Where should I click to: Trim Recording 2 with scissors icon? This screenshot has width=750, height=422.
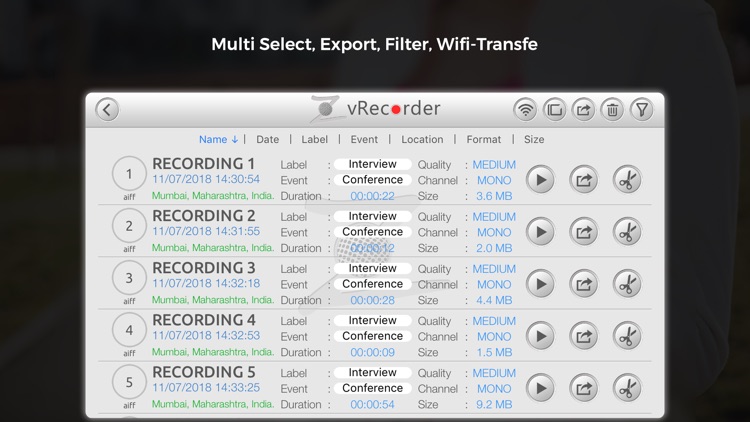(627, 232)
